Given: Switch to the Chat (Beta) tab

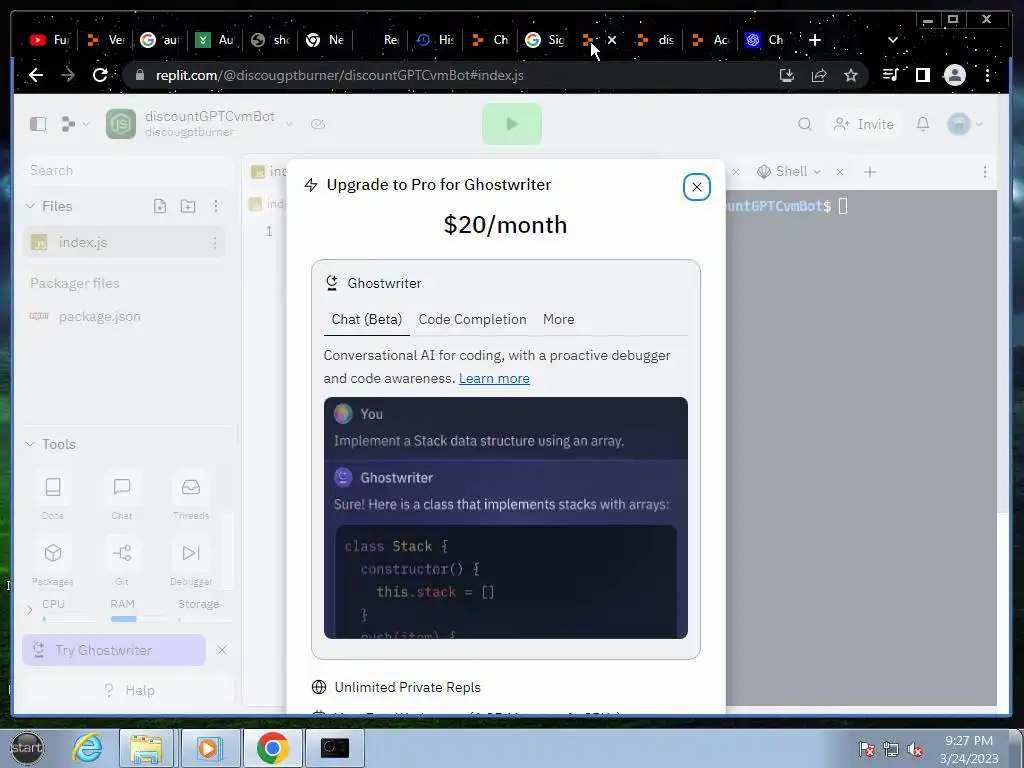Looking at the screenshot, I should (x=366, y=319).
